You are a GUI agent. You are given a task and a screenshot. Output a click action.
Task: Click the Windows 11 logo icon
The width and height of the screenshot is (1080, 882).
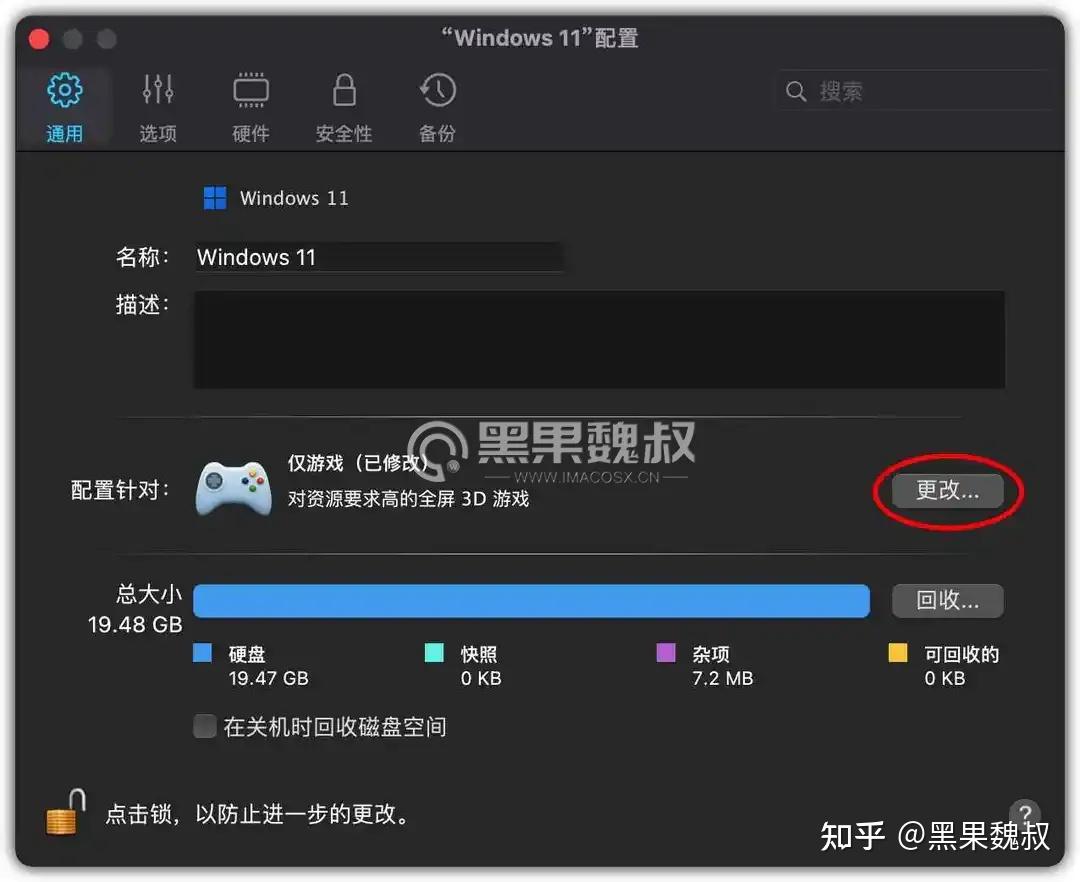point(213,197)
